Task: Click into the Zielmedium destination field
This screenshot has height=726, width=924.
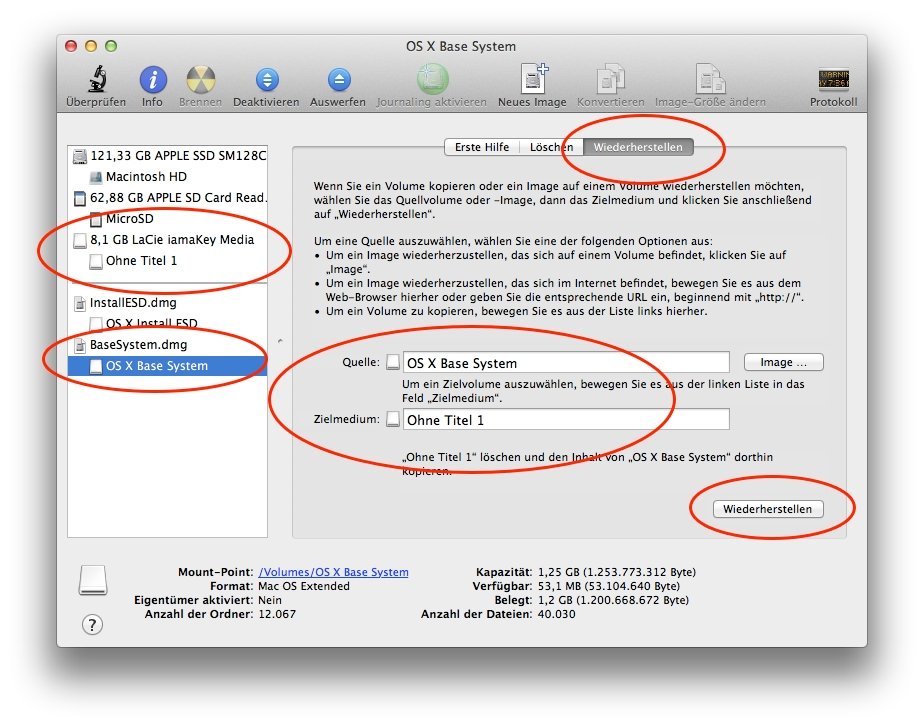Action: [566, 420]
